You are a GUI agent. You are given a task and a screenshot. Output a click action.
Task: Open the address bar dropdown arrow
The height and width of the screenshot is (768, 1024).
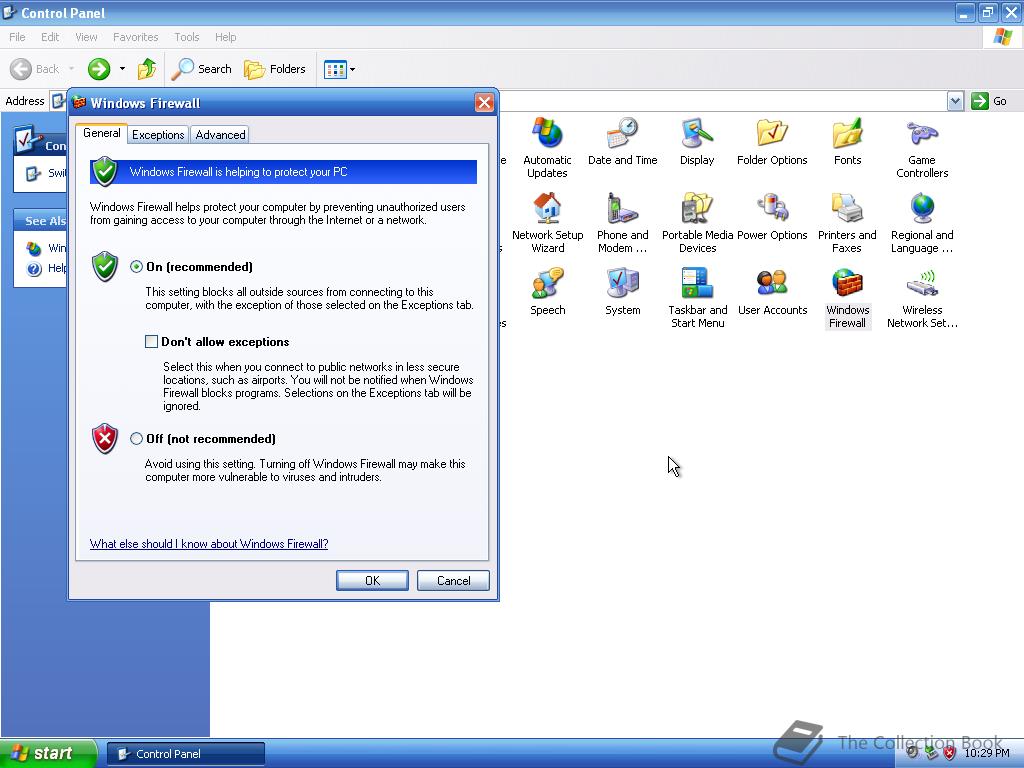coord(955,101)
